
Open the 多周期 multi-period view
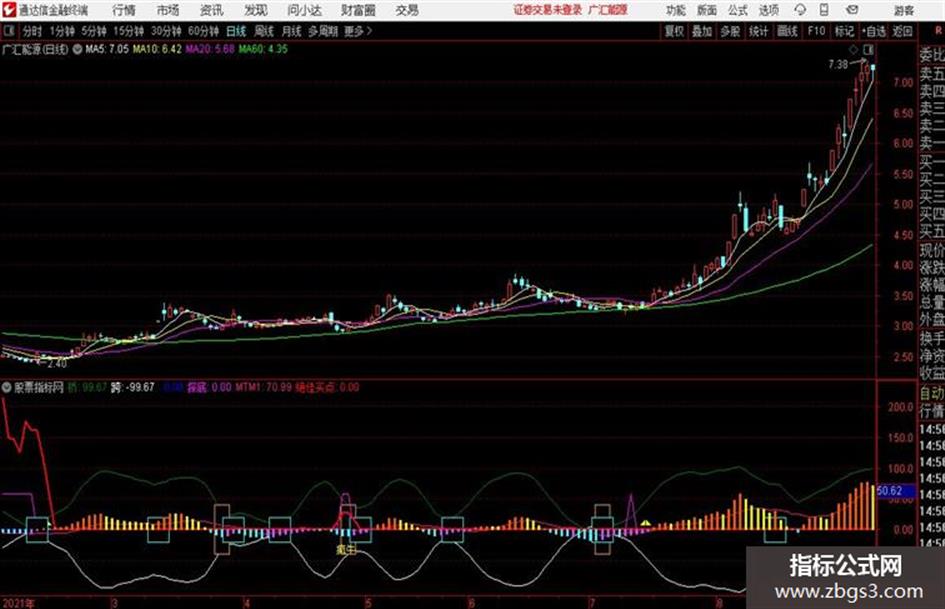point(323,31)
